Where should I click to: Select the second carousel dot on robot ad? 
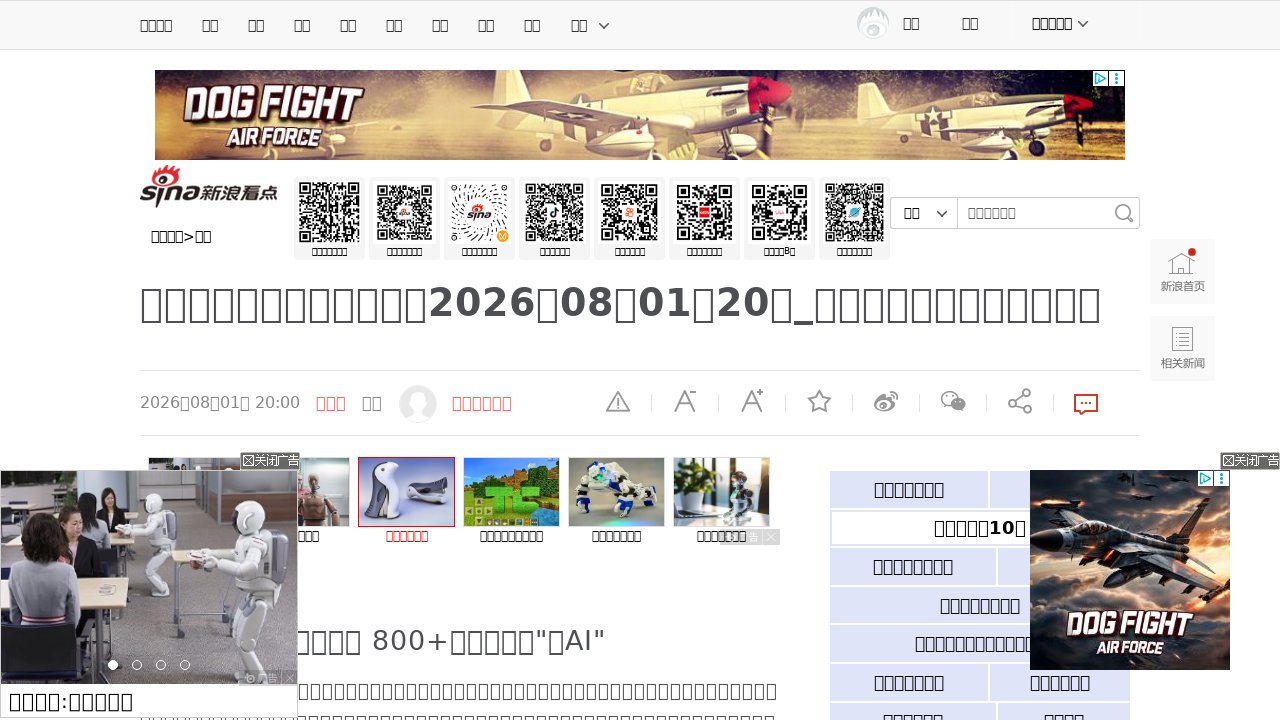(137, 665)
